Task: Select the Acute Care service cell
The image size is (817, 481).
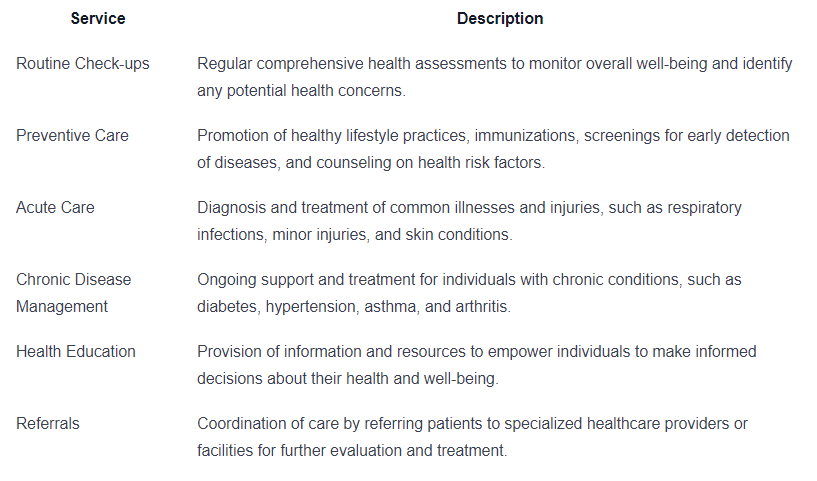Action: click(x=55, y=207)
